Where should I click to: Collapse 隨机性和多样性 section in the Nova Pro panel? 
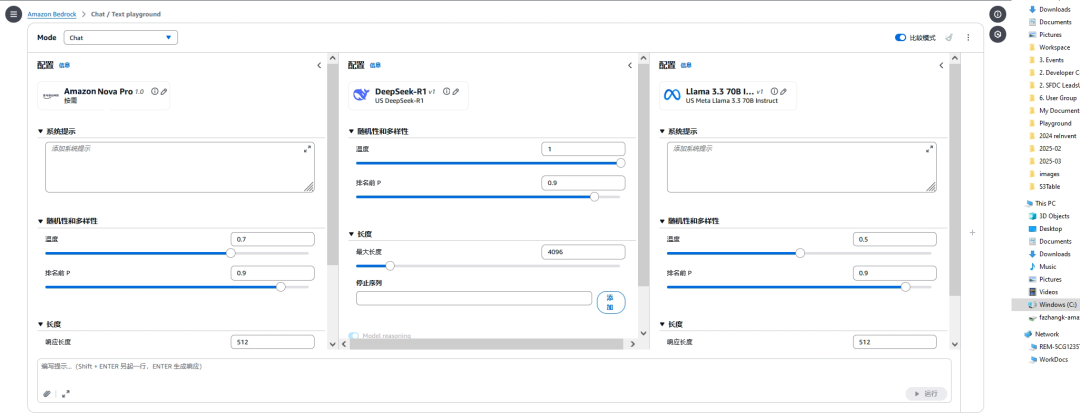(67, 221)
